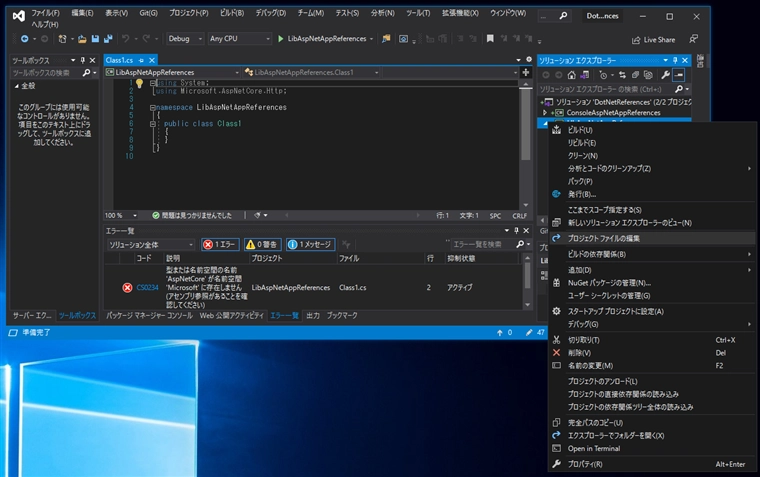Click the save file icon
This screenshot has height=477, width=760.
tap(95, 39)
